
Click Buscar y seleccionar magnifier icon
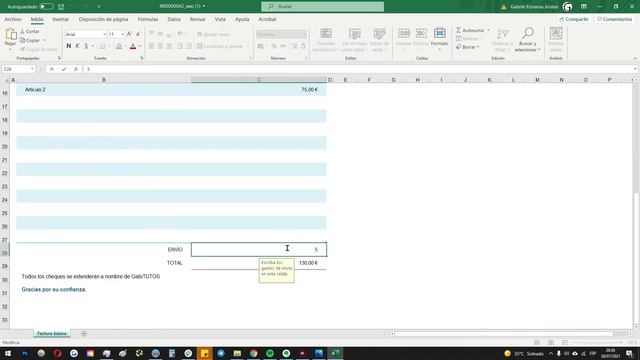pyautogui.click(x=528, y=33)
